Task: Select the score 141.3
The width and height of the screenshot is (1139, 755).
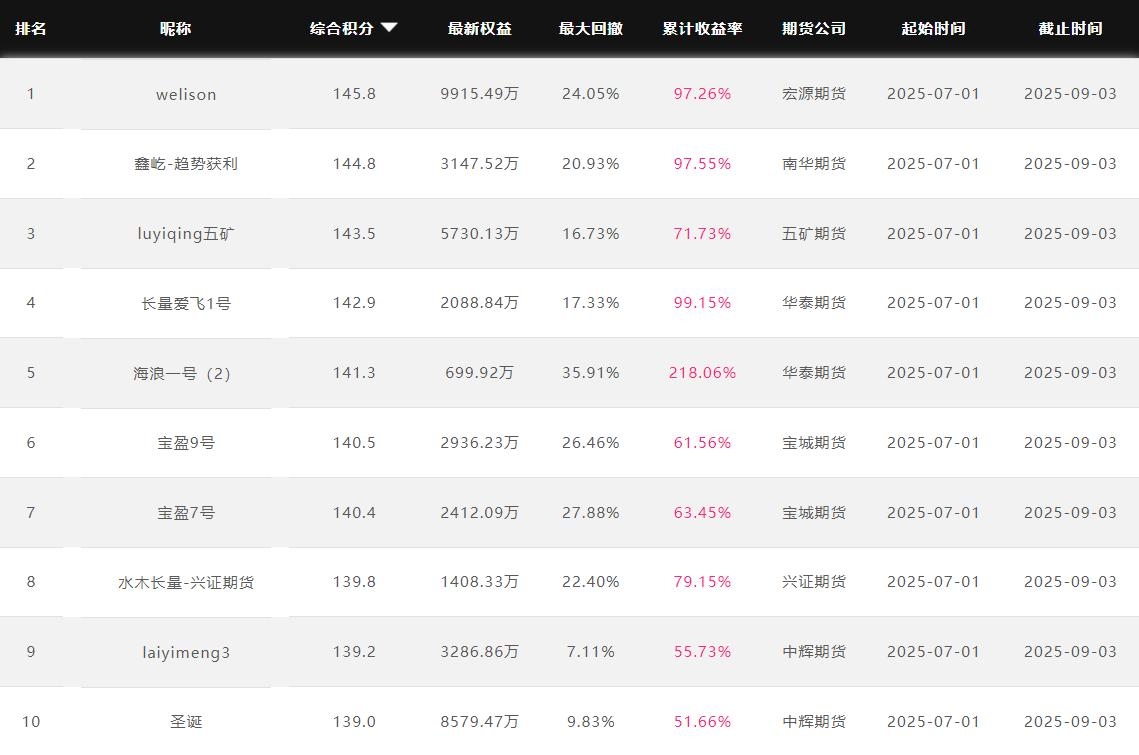Action: 354,372
